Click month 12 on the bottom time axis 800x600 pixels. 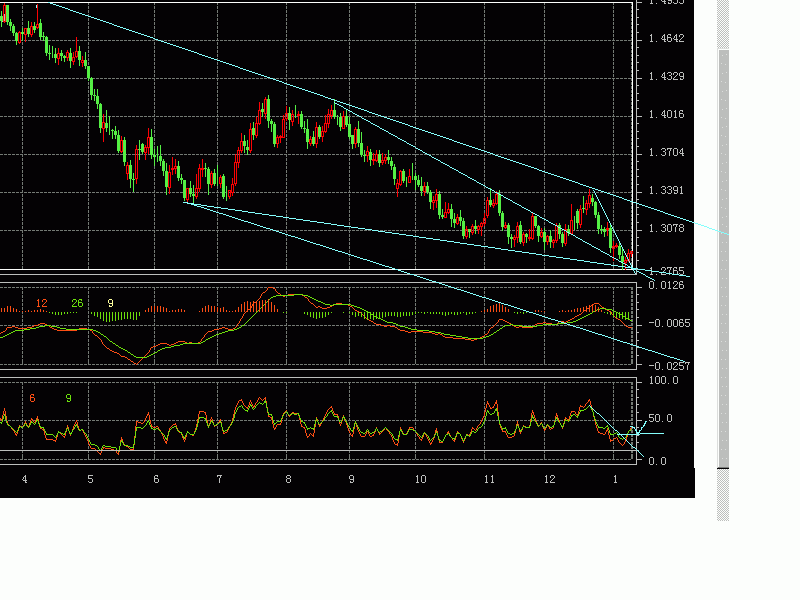tap(549, 480)
